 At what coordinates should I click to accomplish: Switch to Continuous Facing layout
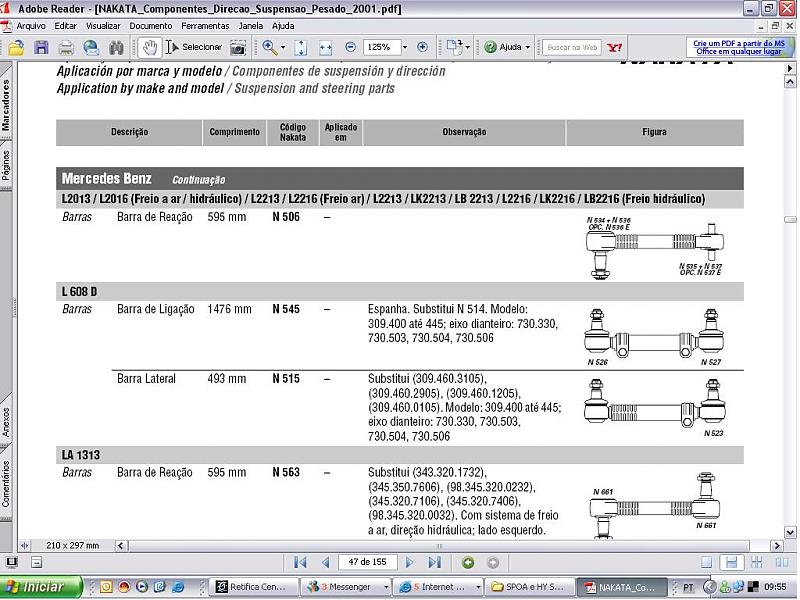click(757, 562)
